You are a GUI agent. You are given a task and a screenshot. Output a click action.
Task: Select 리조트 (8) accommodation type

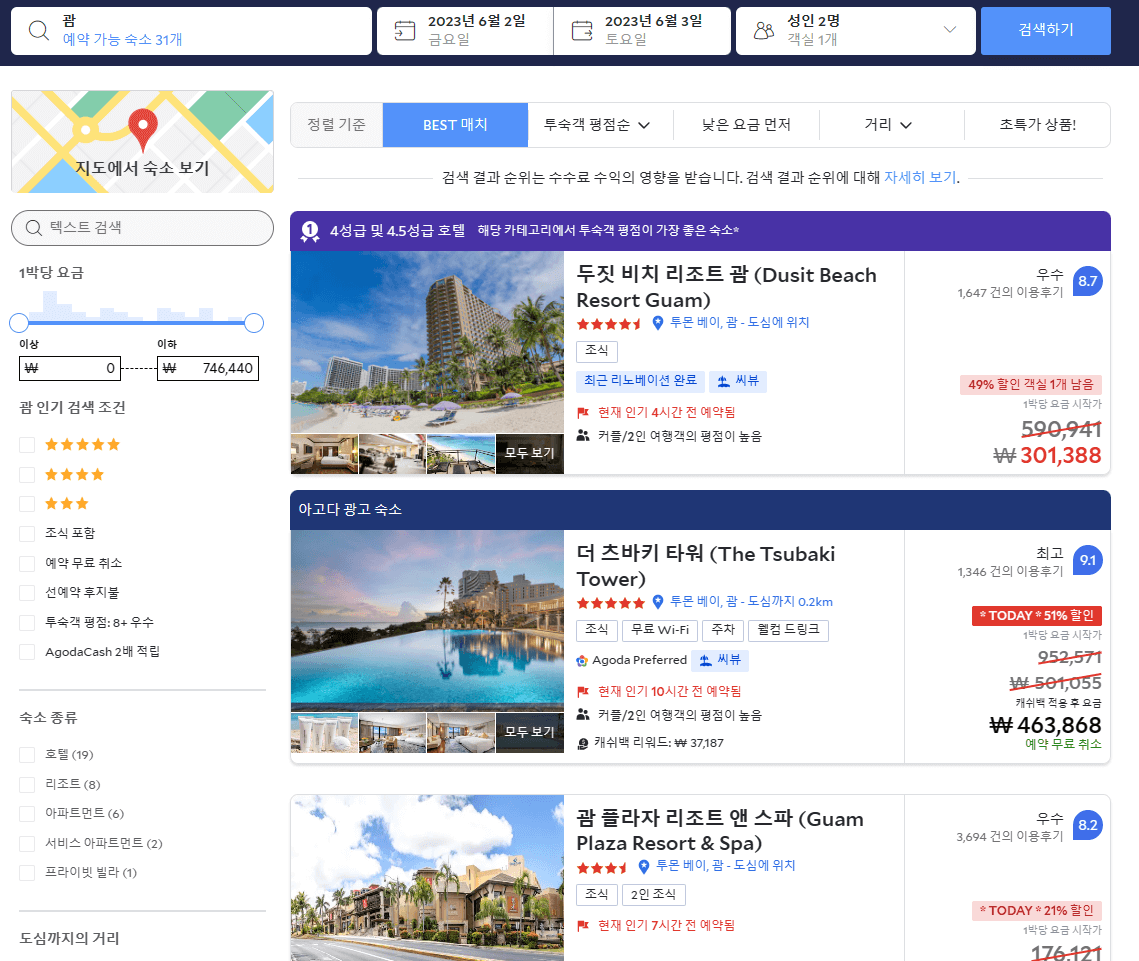(27, 784)
